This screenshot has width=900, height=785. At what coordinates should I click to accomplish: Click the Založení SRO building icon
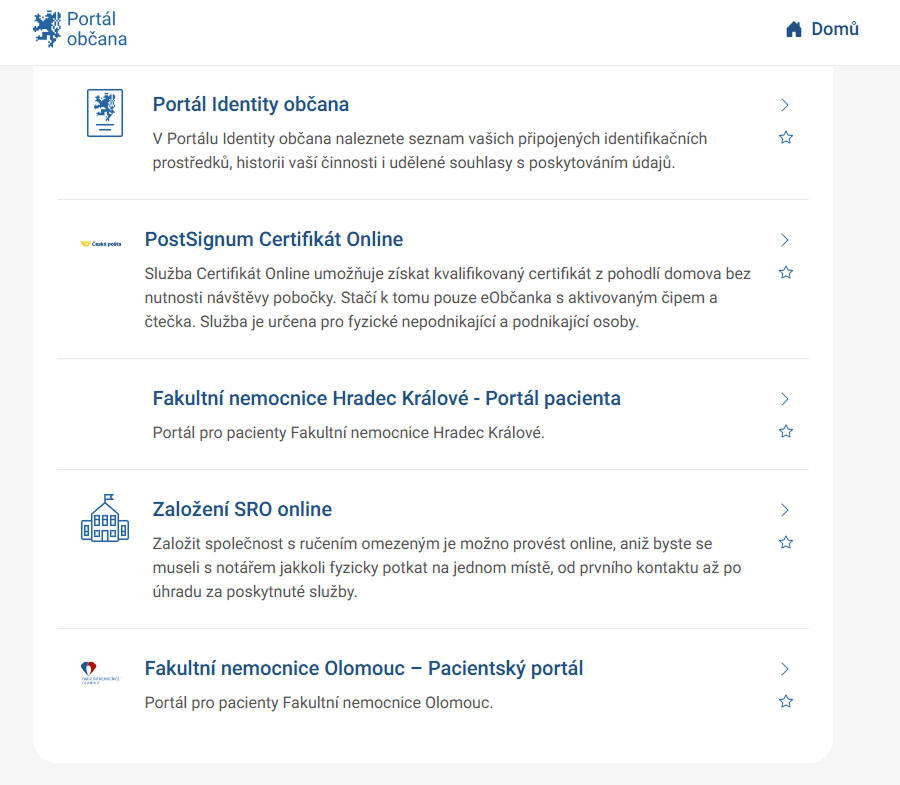[x=105, y=517]
